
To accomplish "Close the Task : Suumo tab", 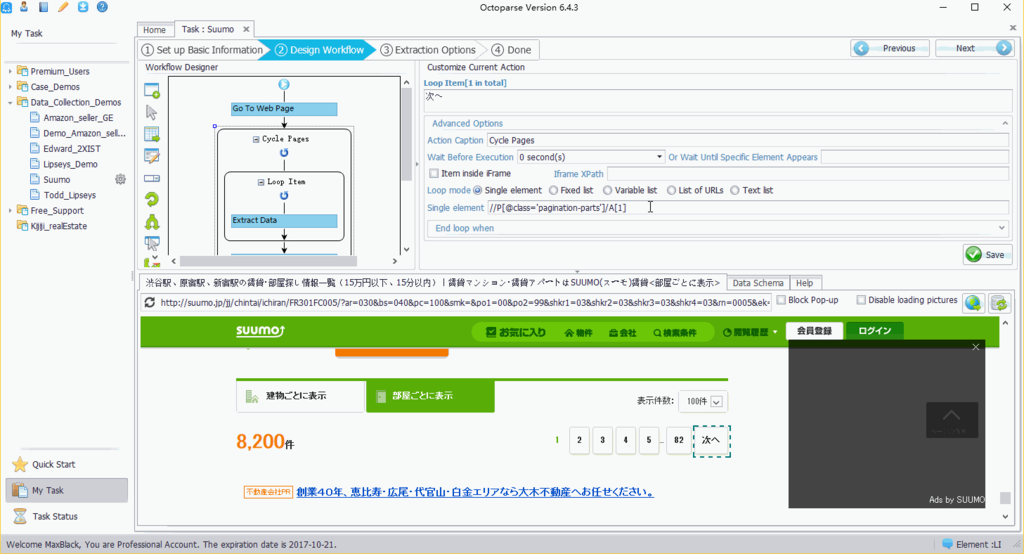I will coord(246,29).
